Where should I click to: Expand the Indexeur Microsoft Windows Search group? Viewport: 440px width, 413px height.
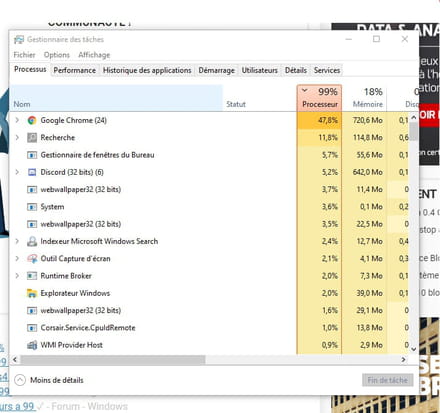tap(17, 241)
